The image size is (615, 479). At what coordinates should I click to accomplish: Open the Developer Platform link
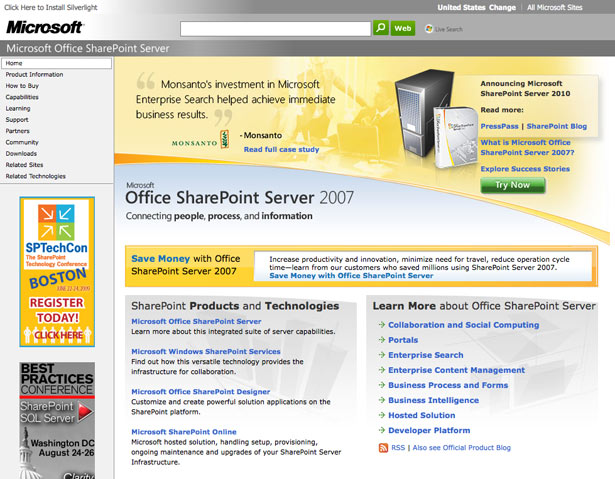[429, 431]
